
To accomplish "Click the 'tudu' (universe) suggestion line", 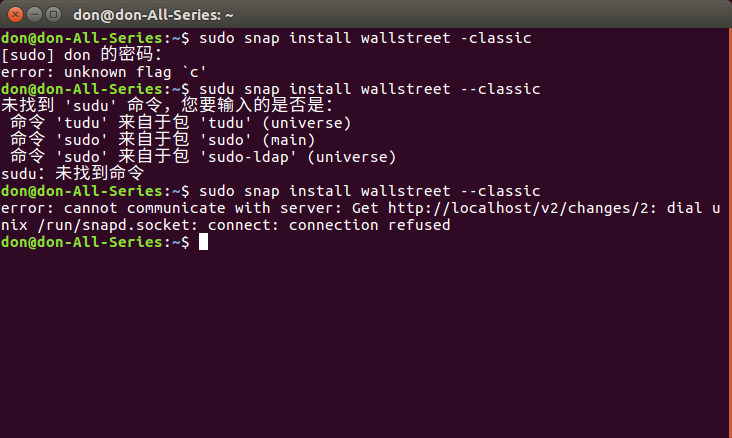I will [x=180, y=123].
